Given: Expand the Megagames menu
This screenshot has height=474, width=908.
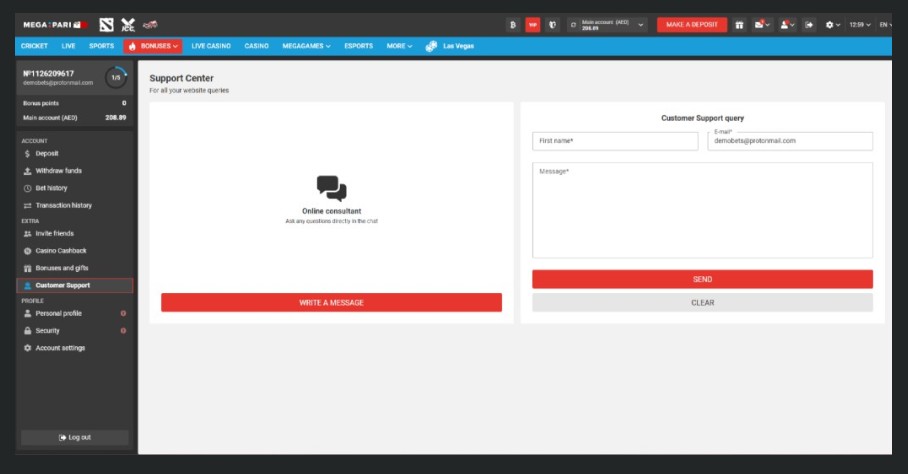Looking at the screenshot, I should coord(308,46).
